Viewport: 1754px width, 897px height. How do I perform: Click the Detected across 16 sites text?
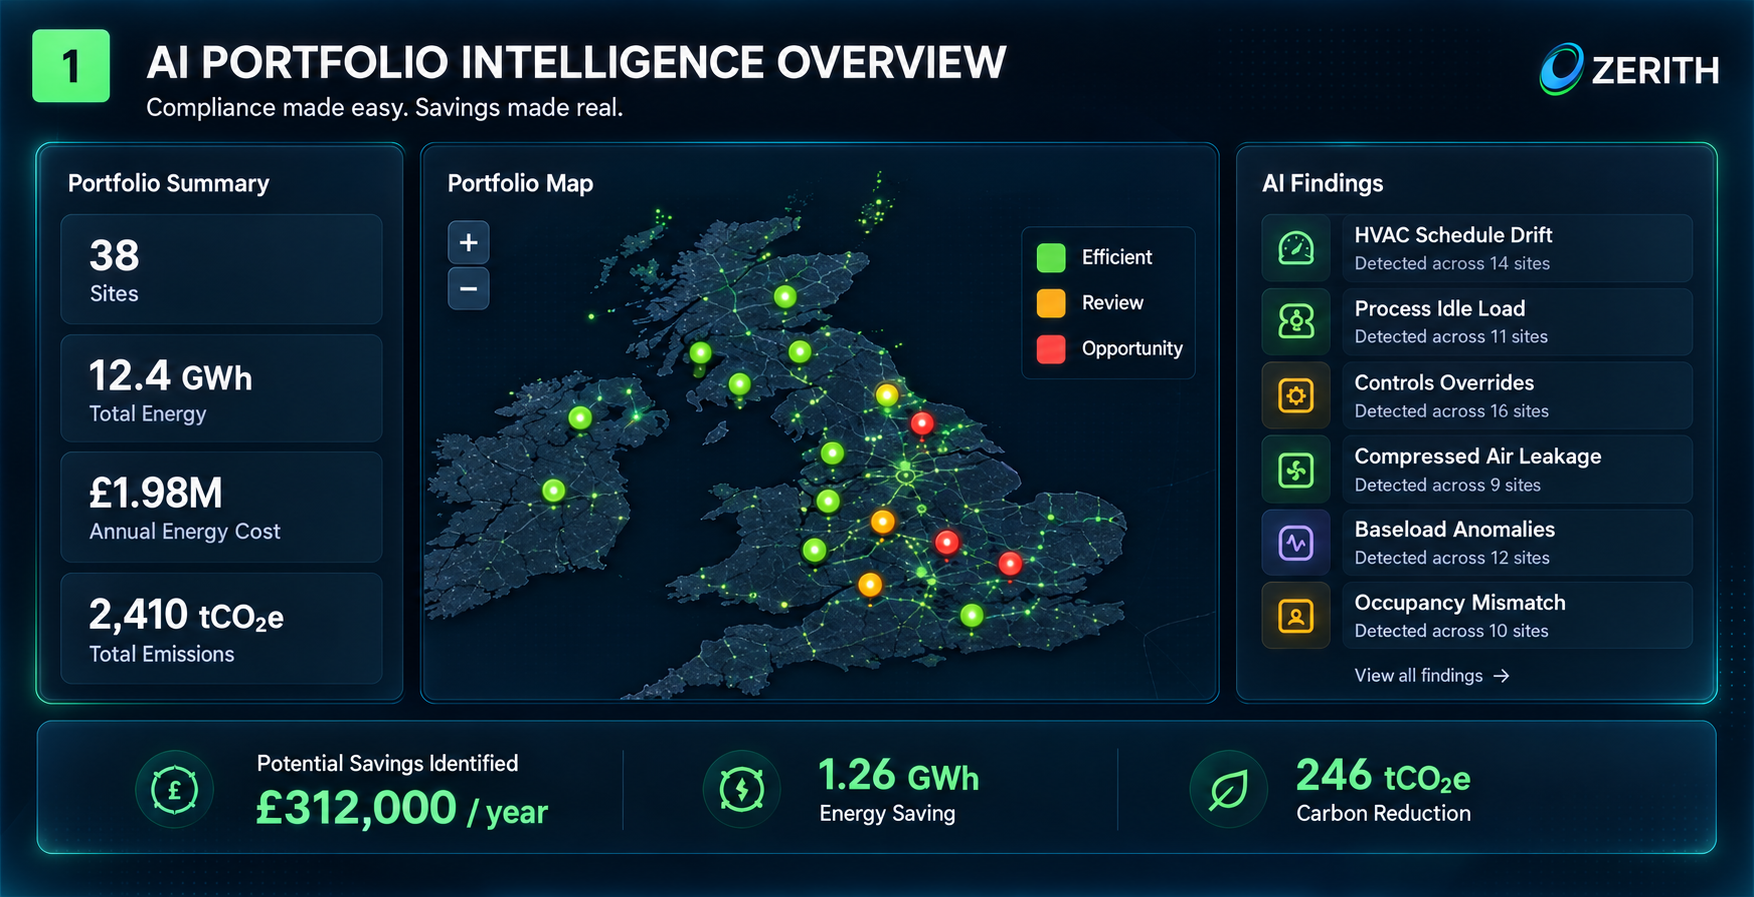(x=1451, y=411)
